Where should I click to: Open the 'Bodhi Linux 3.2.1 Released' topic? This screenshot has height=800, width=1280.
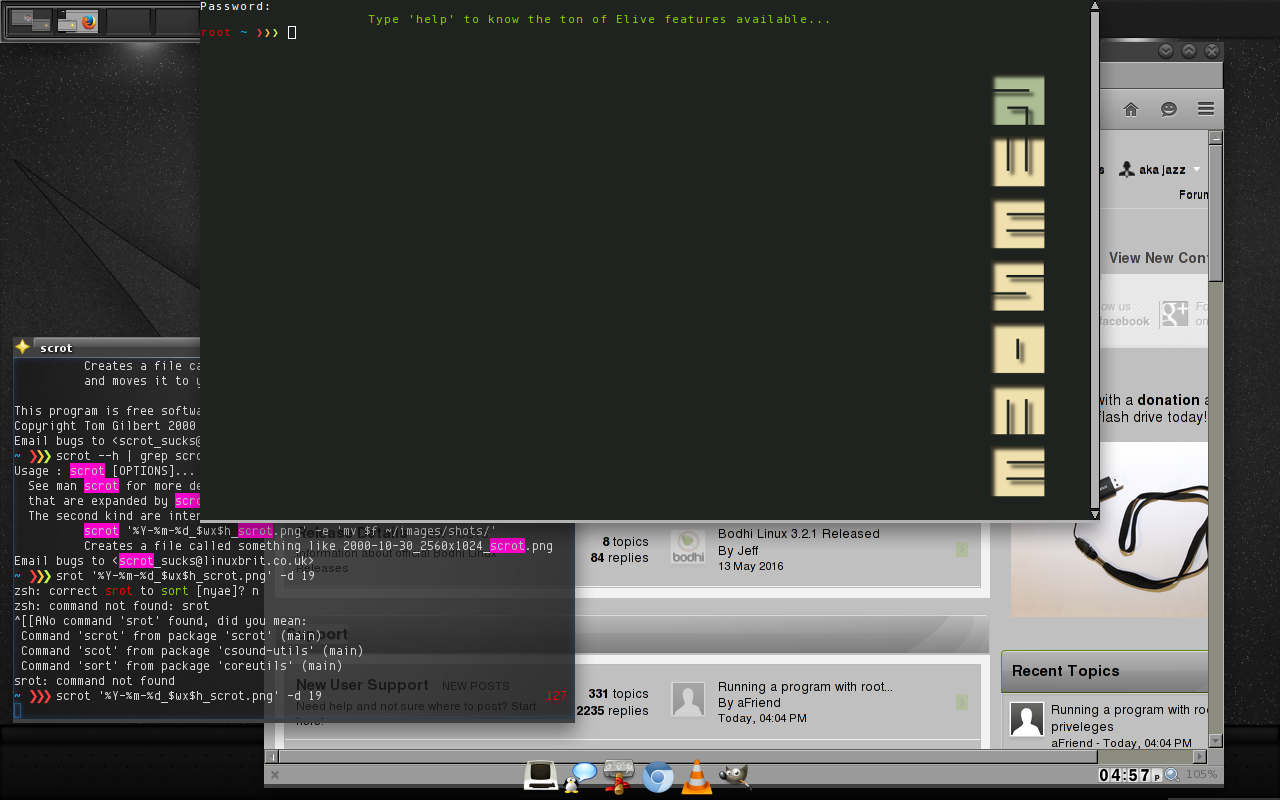[x=799, y=534]
